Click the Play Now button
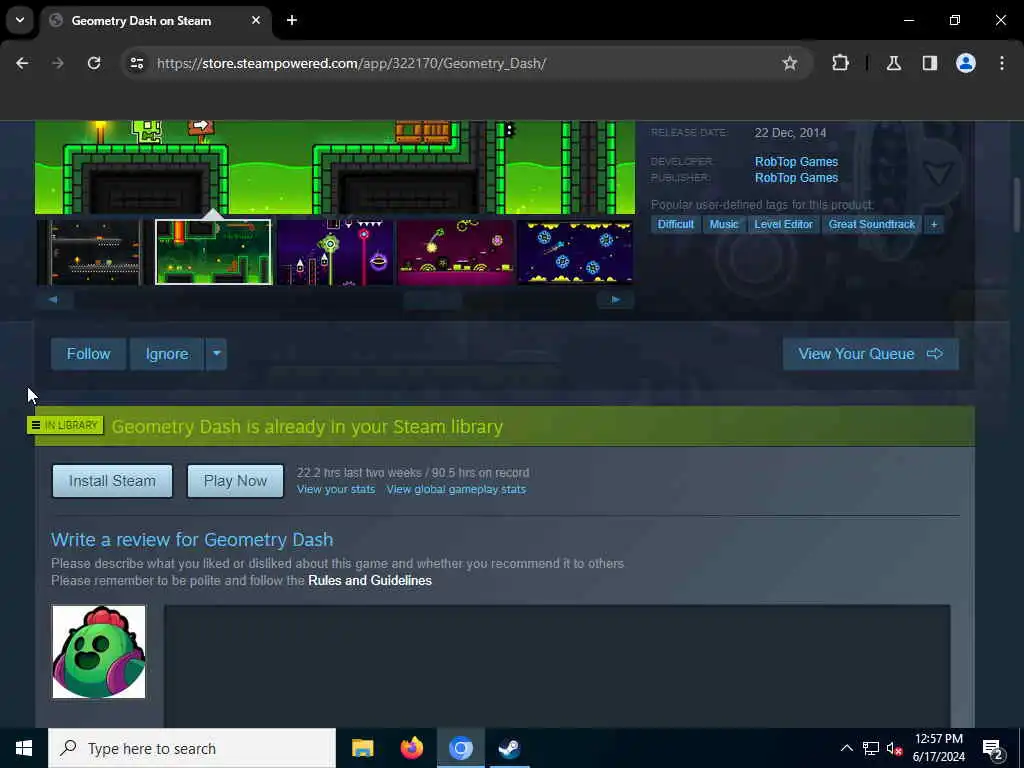This screenshot has height=768, width=1024. click(x=235, y=481)
